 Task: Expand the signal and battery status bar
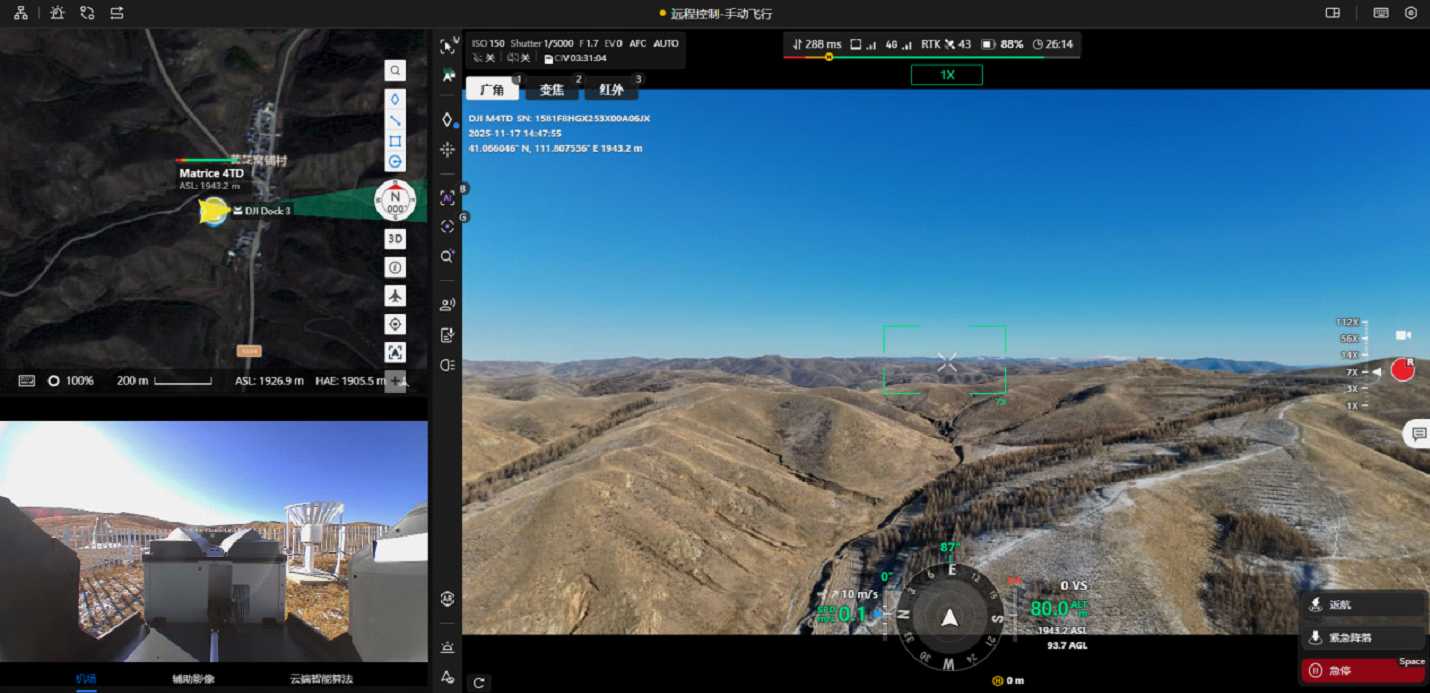[931, 45]
